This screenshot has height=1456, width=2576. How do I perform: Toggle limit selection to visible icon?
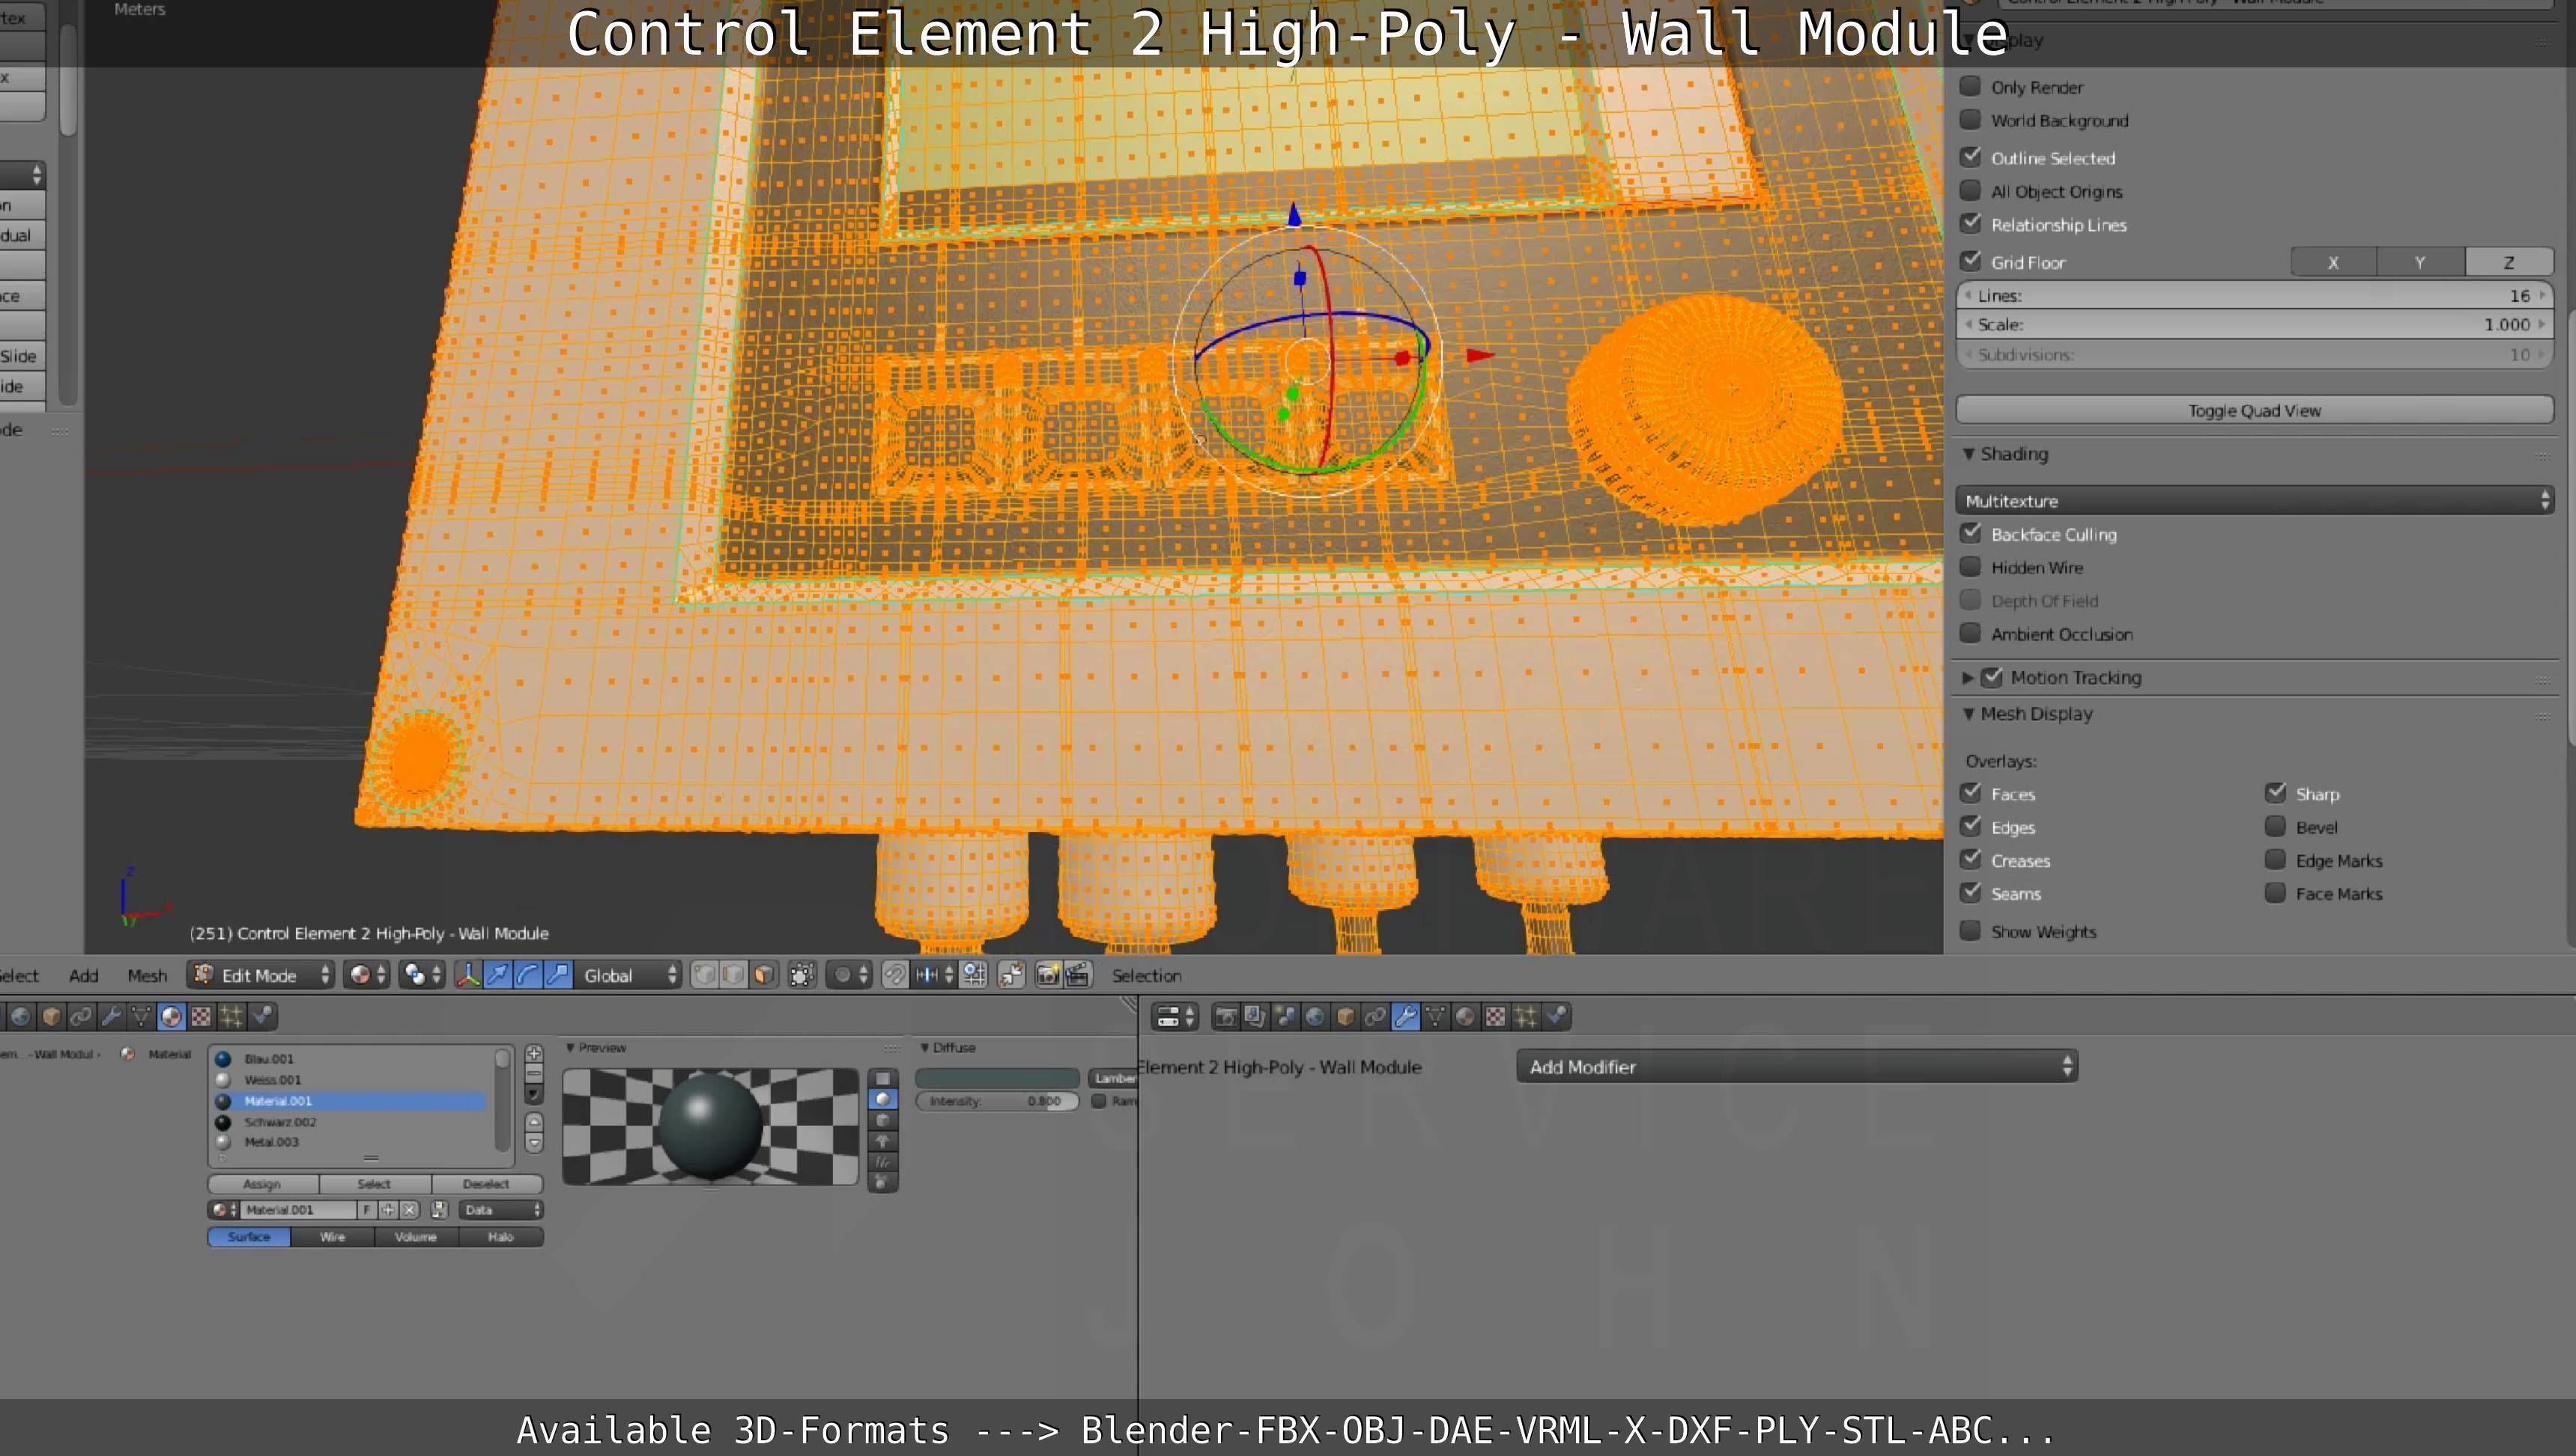point(802,975)
